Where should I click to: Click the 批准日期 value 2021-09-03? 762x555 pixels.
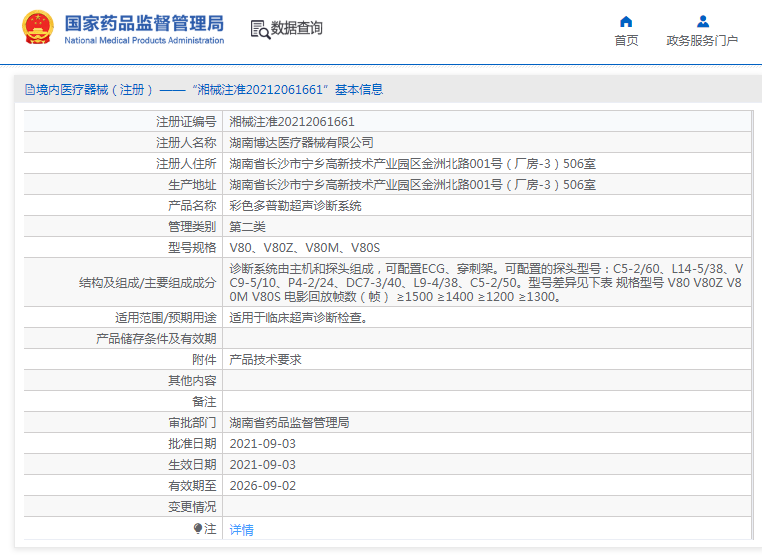(262, 444)
